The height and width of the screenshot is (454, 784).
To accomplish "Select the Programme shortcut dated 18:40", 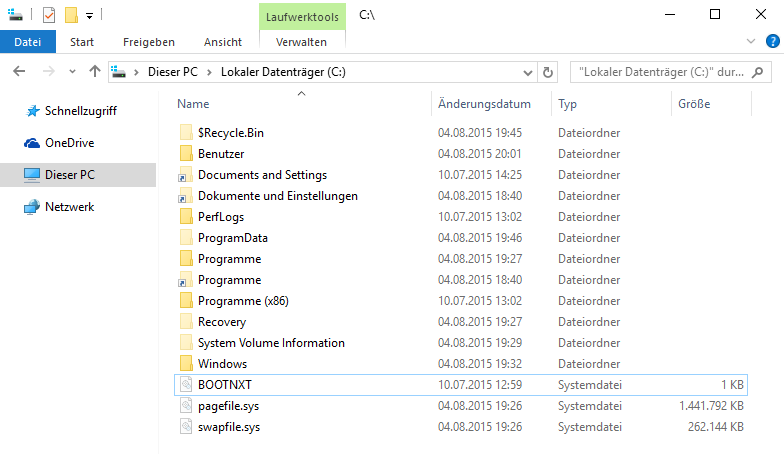I will 185,280.
